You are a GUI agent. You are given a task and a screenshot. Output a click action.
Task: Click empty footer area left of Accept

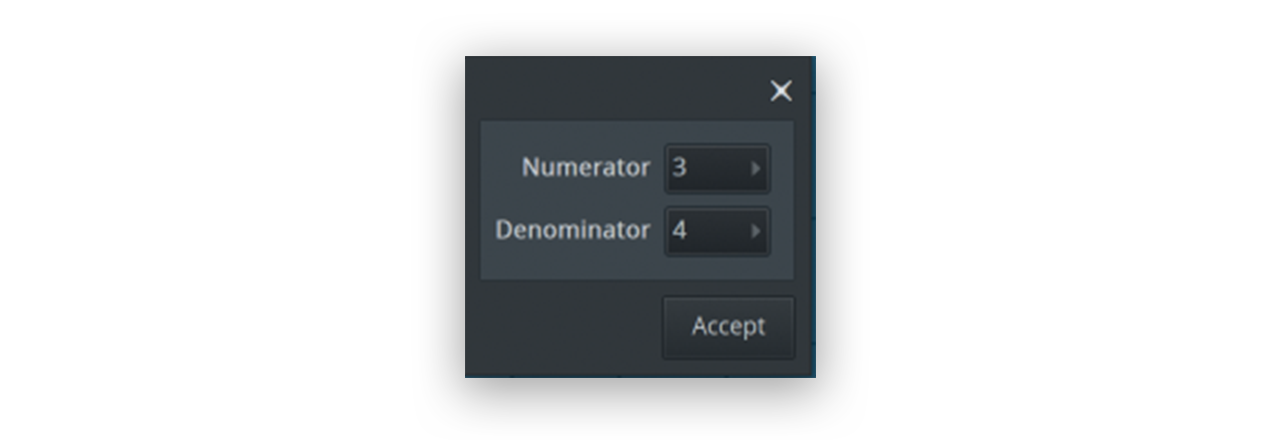(x=563, y=327)
